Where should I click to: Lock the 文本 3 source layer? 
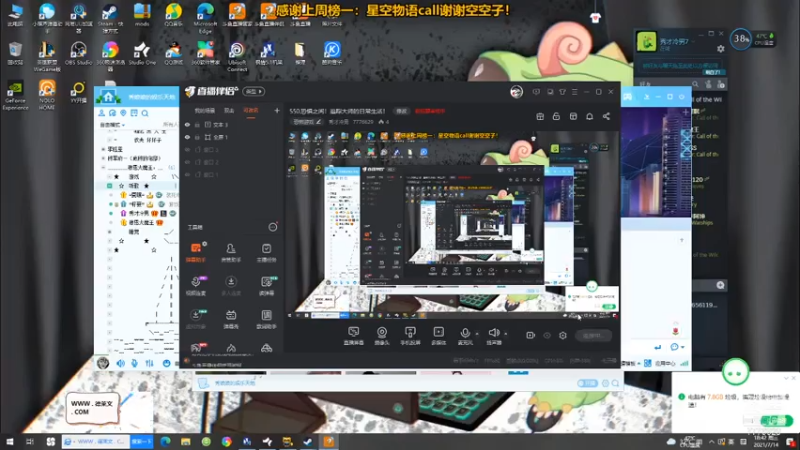[x=197, y=124]
